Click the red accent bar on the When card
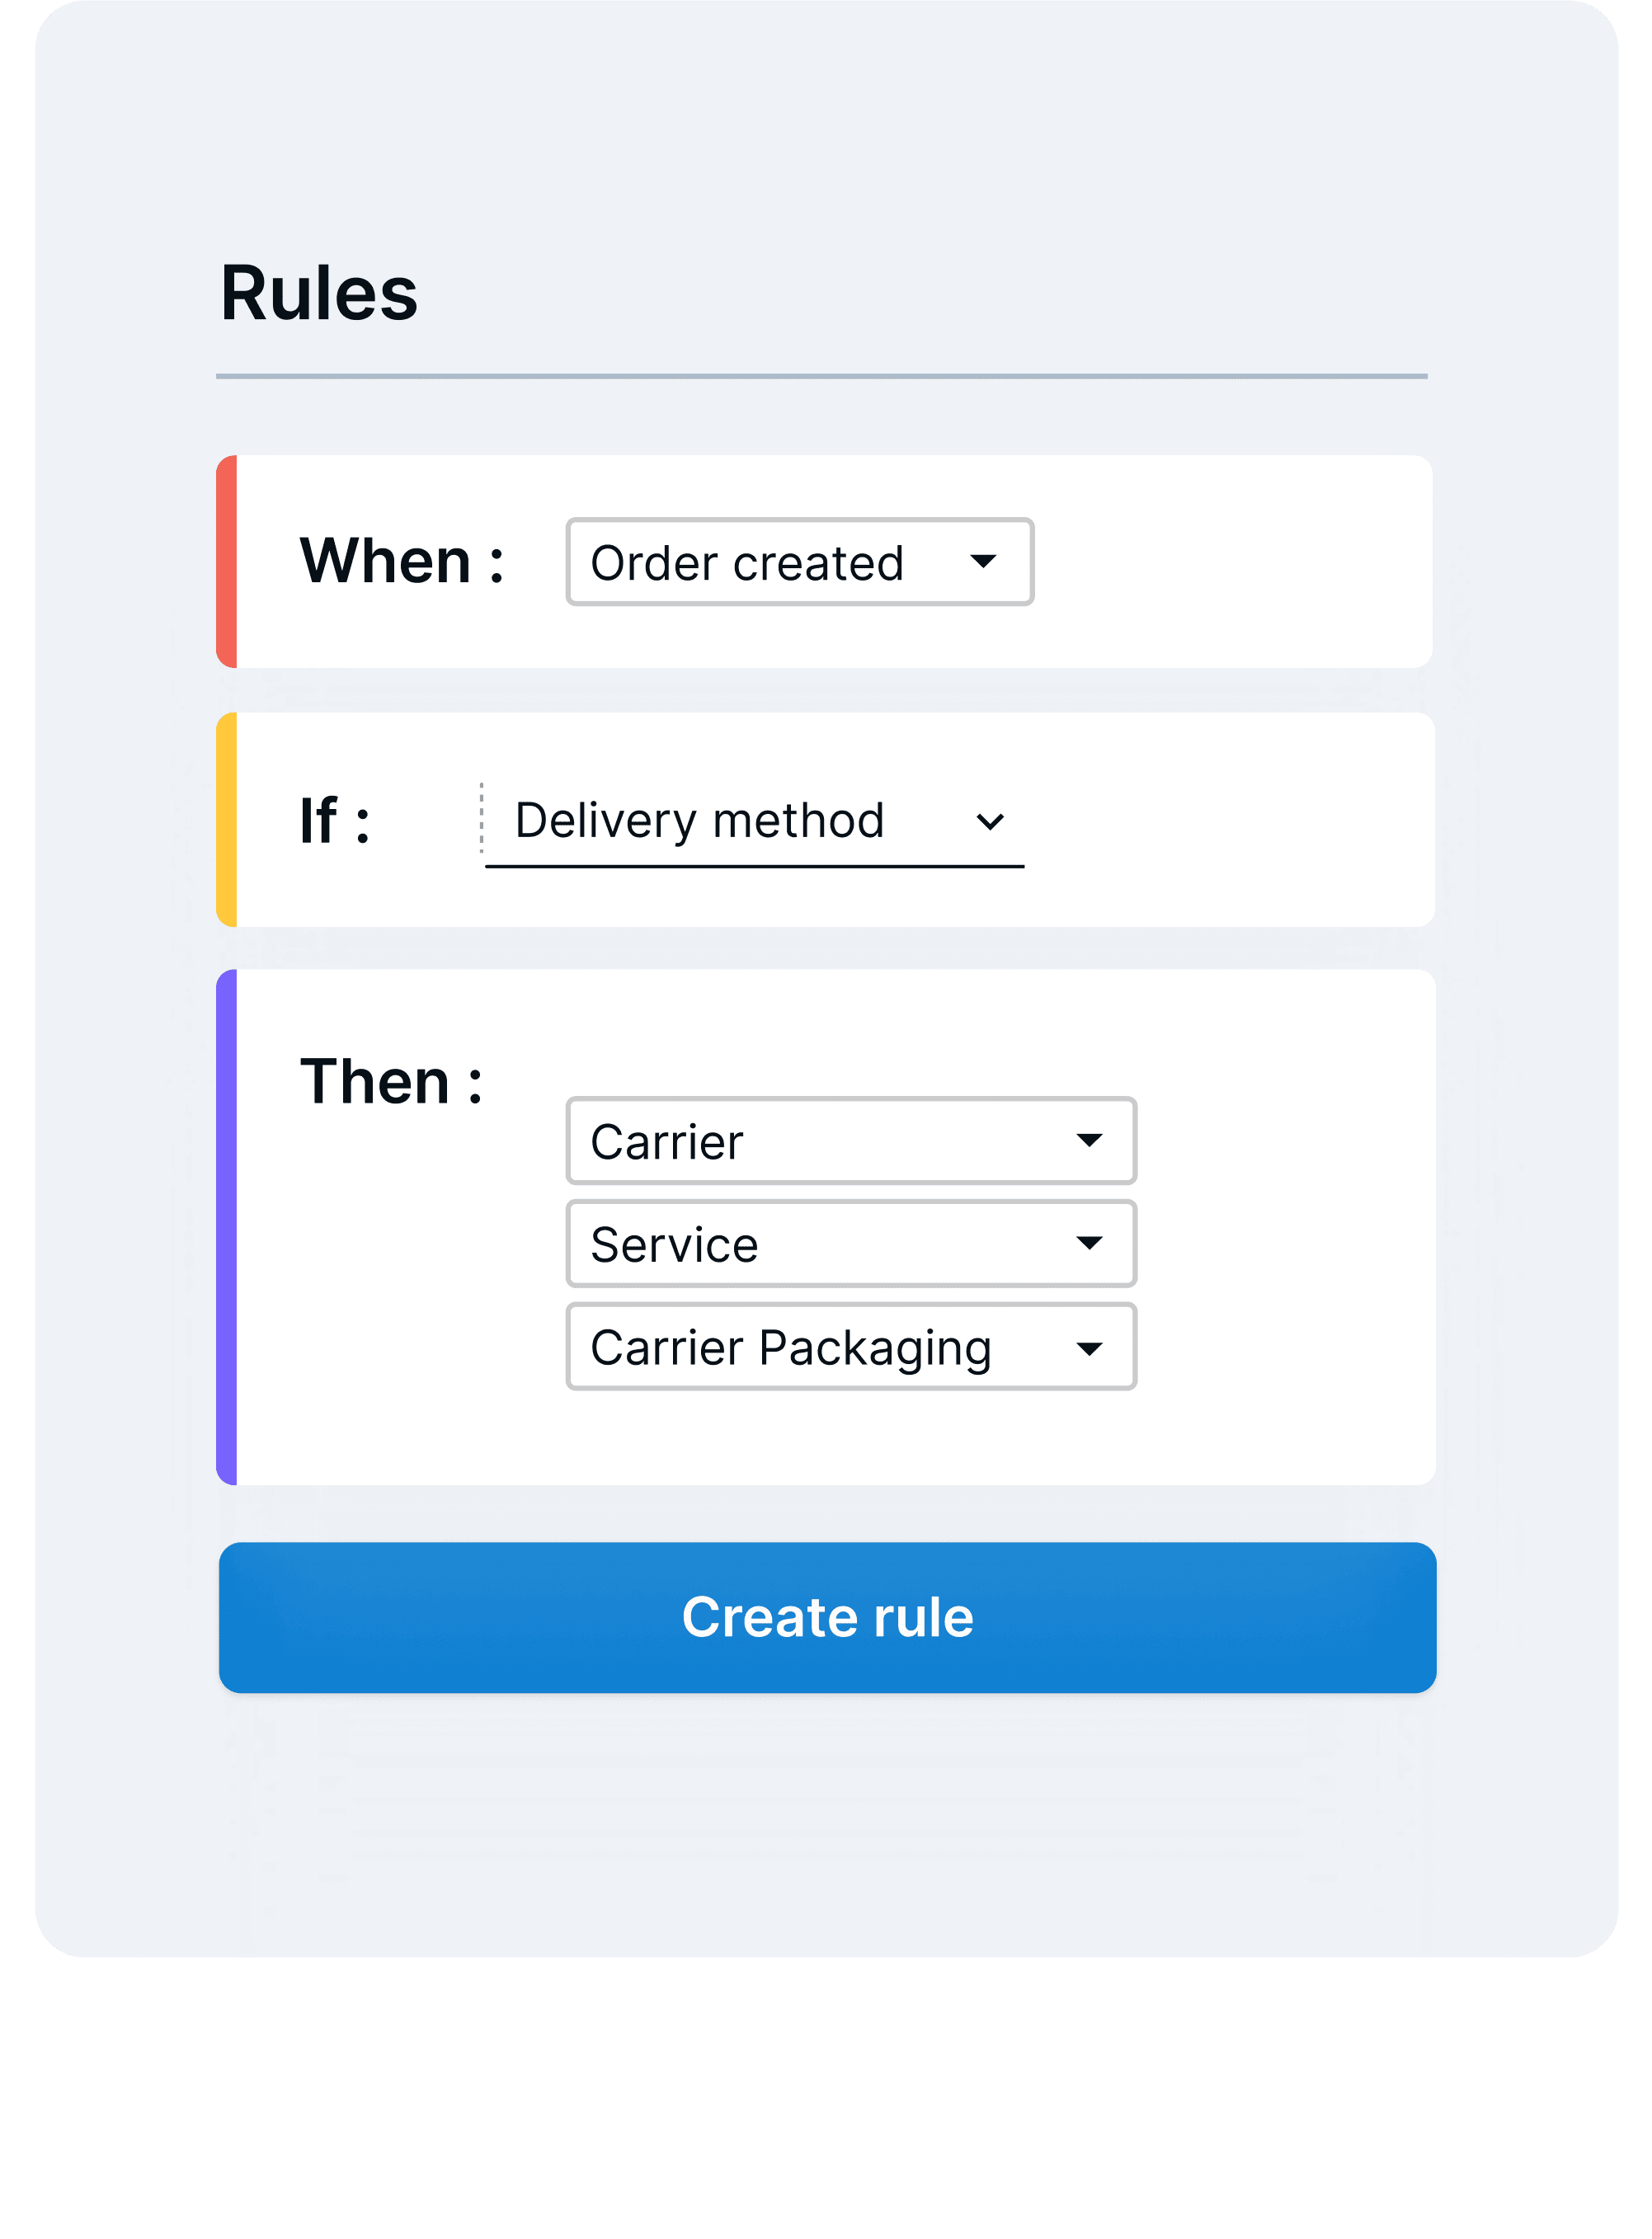The image size is (1652, 2239). point(227,562)
